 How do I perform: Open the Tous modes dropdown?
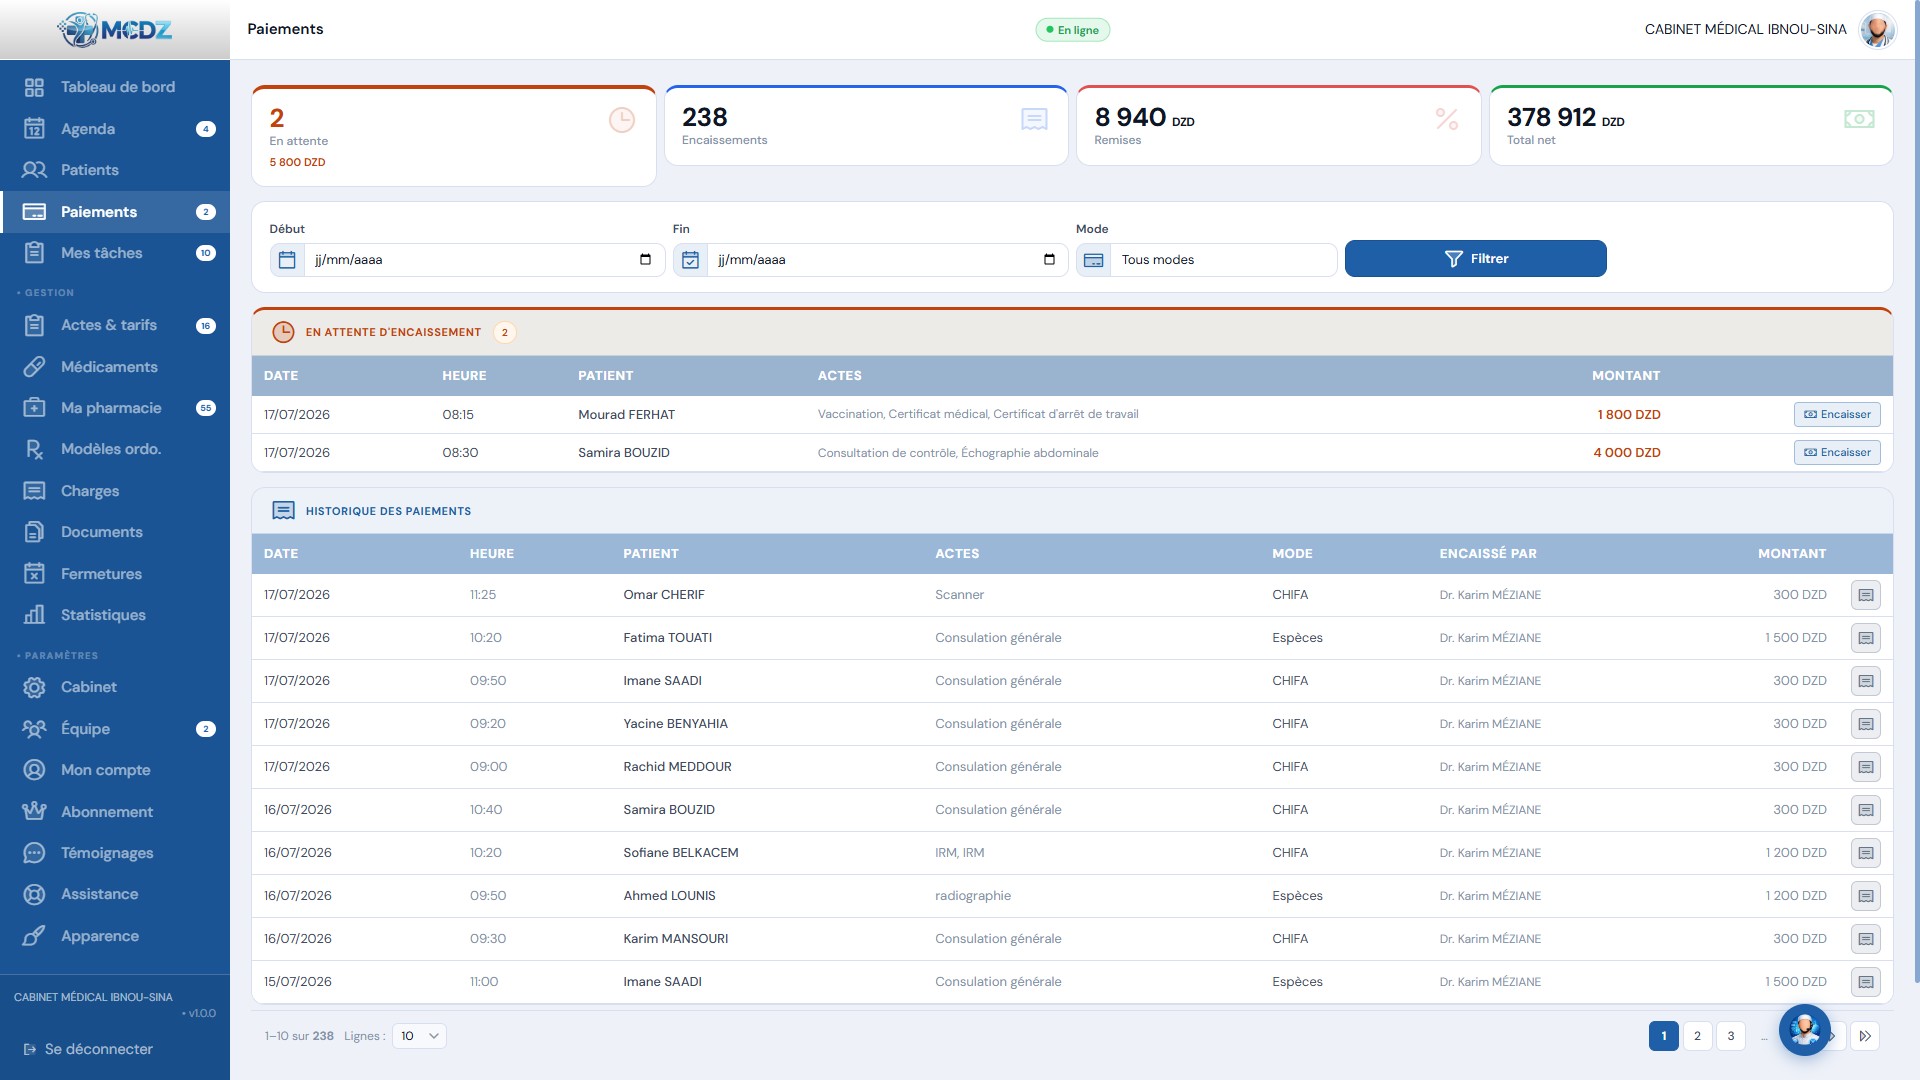click(1224, 260)
